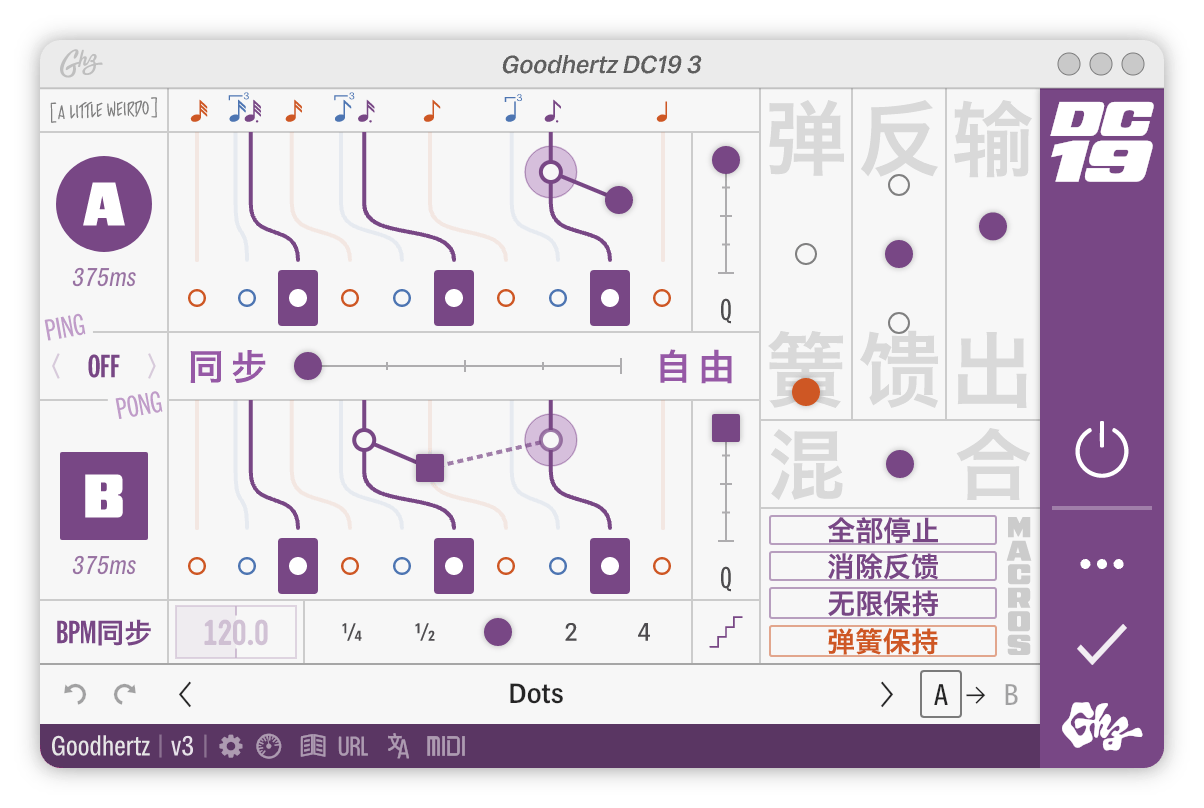Go to previous preset with left chevron
Viewport: 1204px width, 808px height.
(185, 694)
